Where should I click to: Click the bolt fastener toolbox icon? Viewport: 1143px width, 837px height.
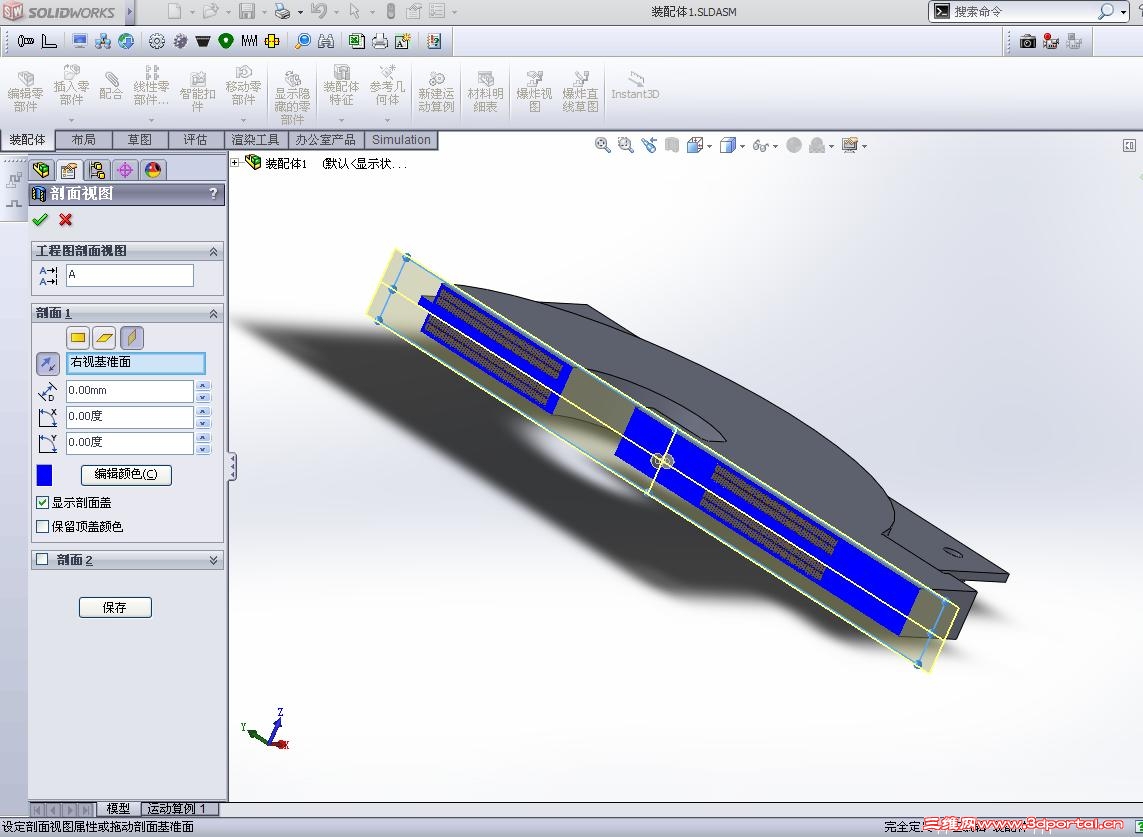click(26, 42)
